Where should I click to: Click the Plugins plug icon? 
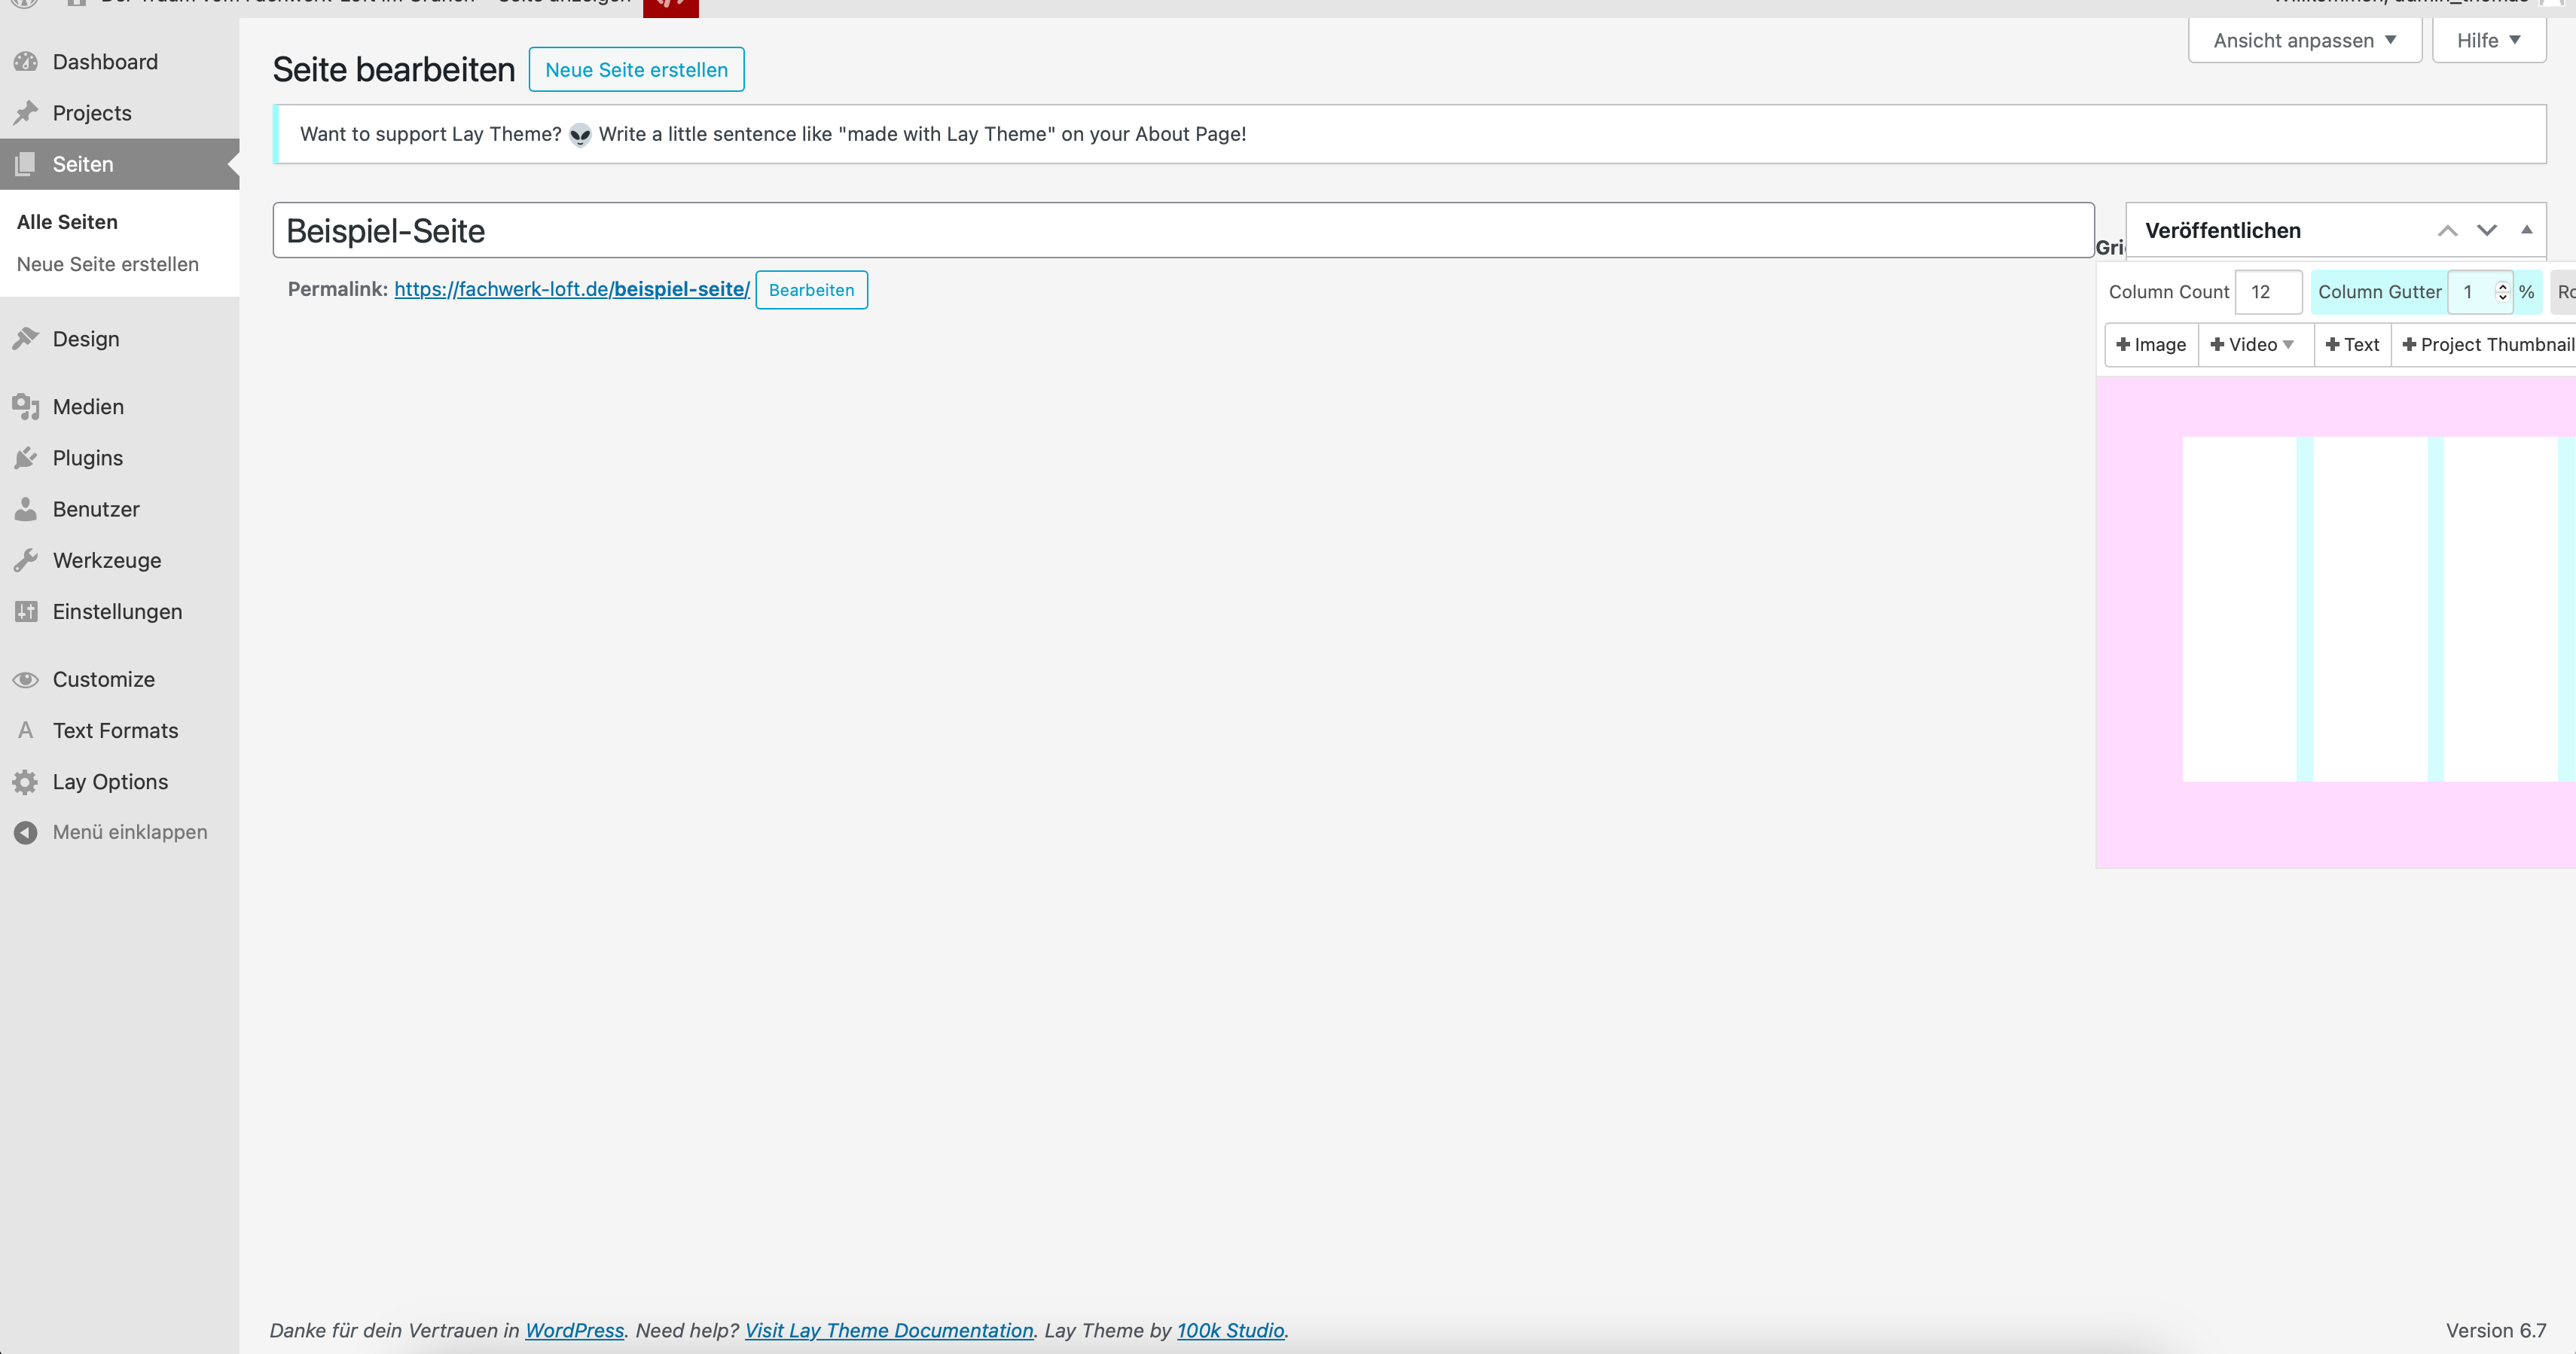point(26,458)
